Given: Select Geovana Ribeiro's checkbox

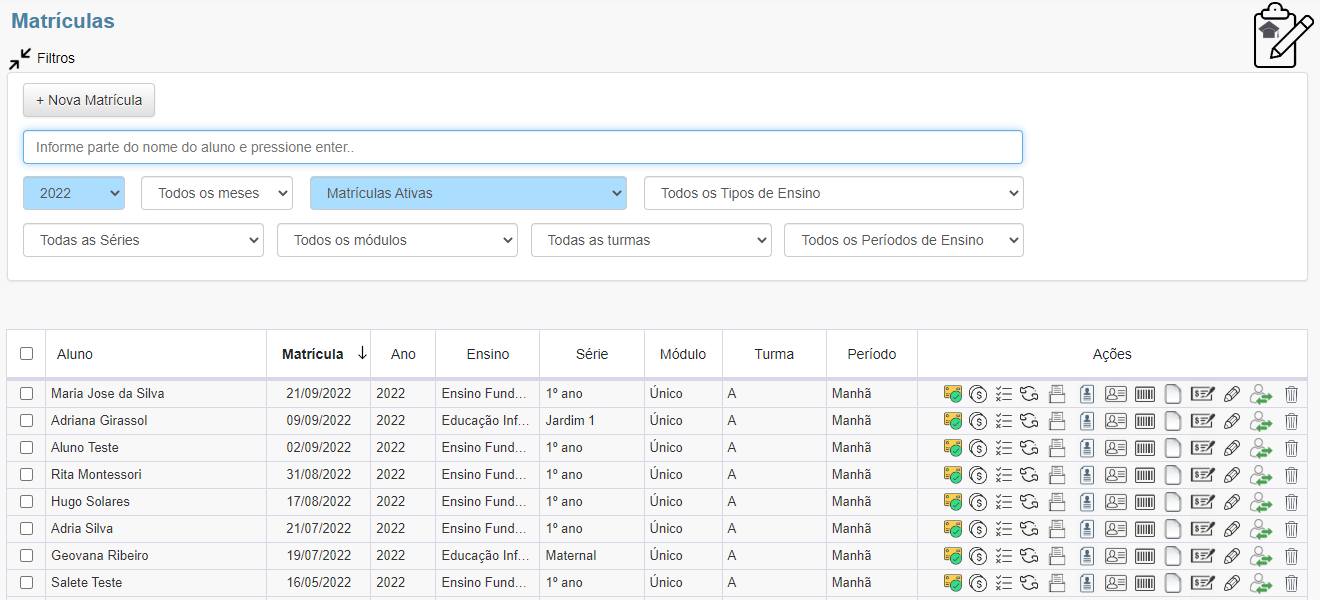Looking at the screenshot, I should [27, 556].
